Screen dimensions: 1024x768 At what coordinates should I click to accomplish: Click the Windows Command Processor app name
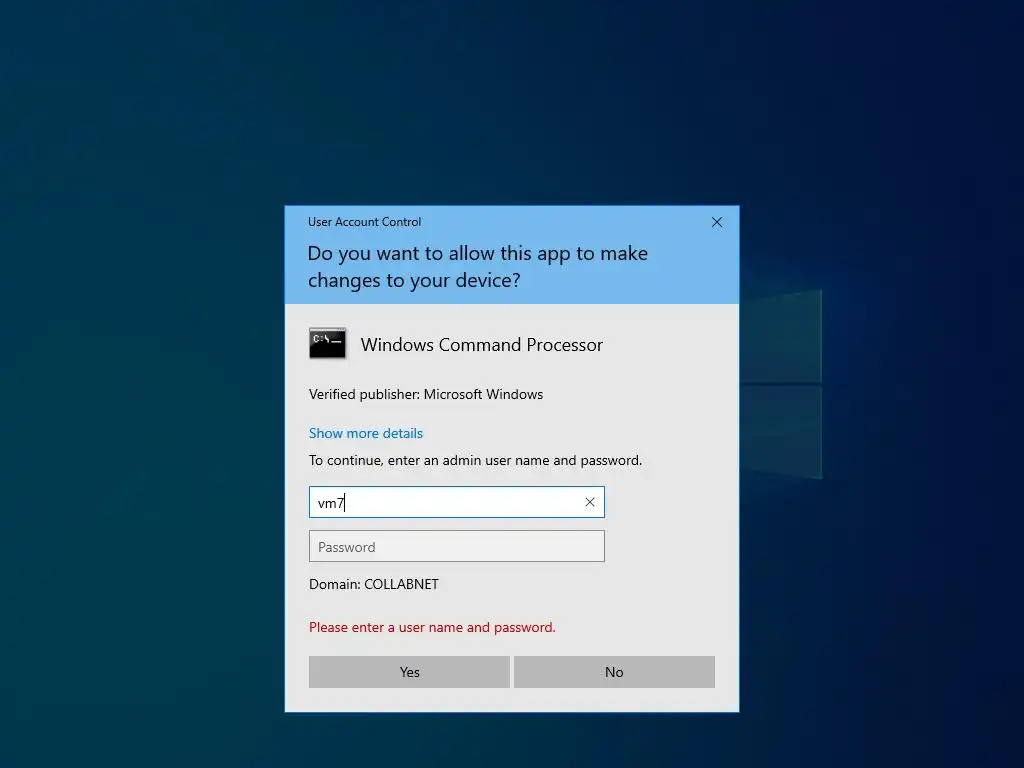click(482, 345)
